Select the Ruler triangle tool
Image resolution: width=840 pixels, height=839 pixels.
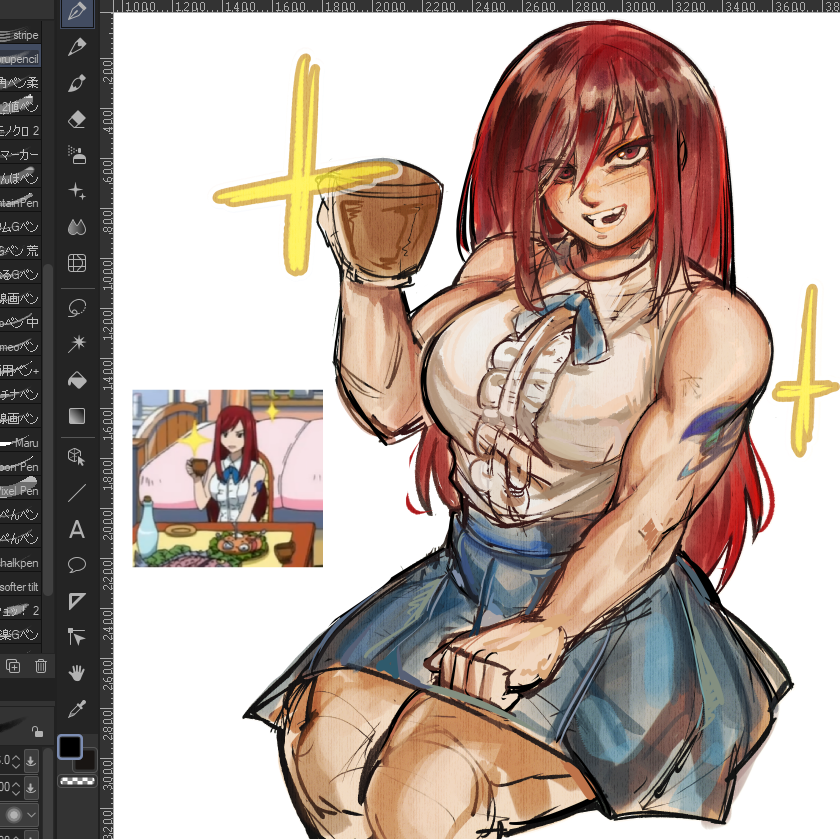pyautogui.click(x=77, y=601)
